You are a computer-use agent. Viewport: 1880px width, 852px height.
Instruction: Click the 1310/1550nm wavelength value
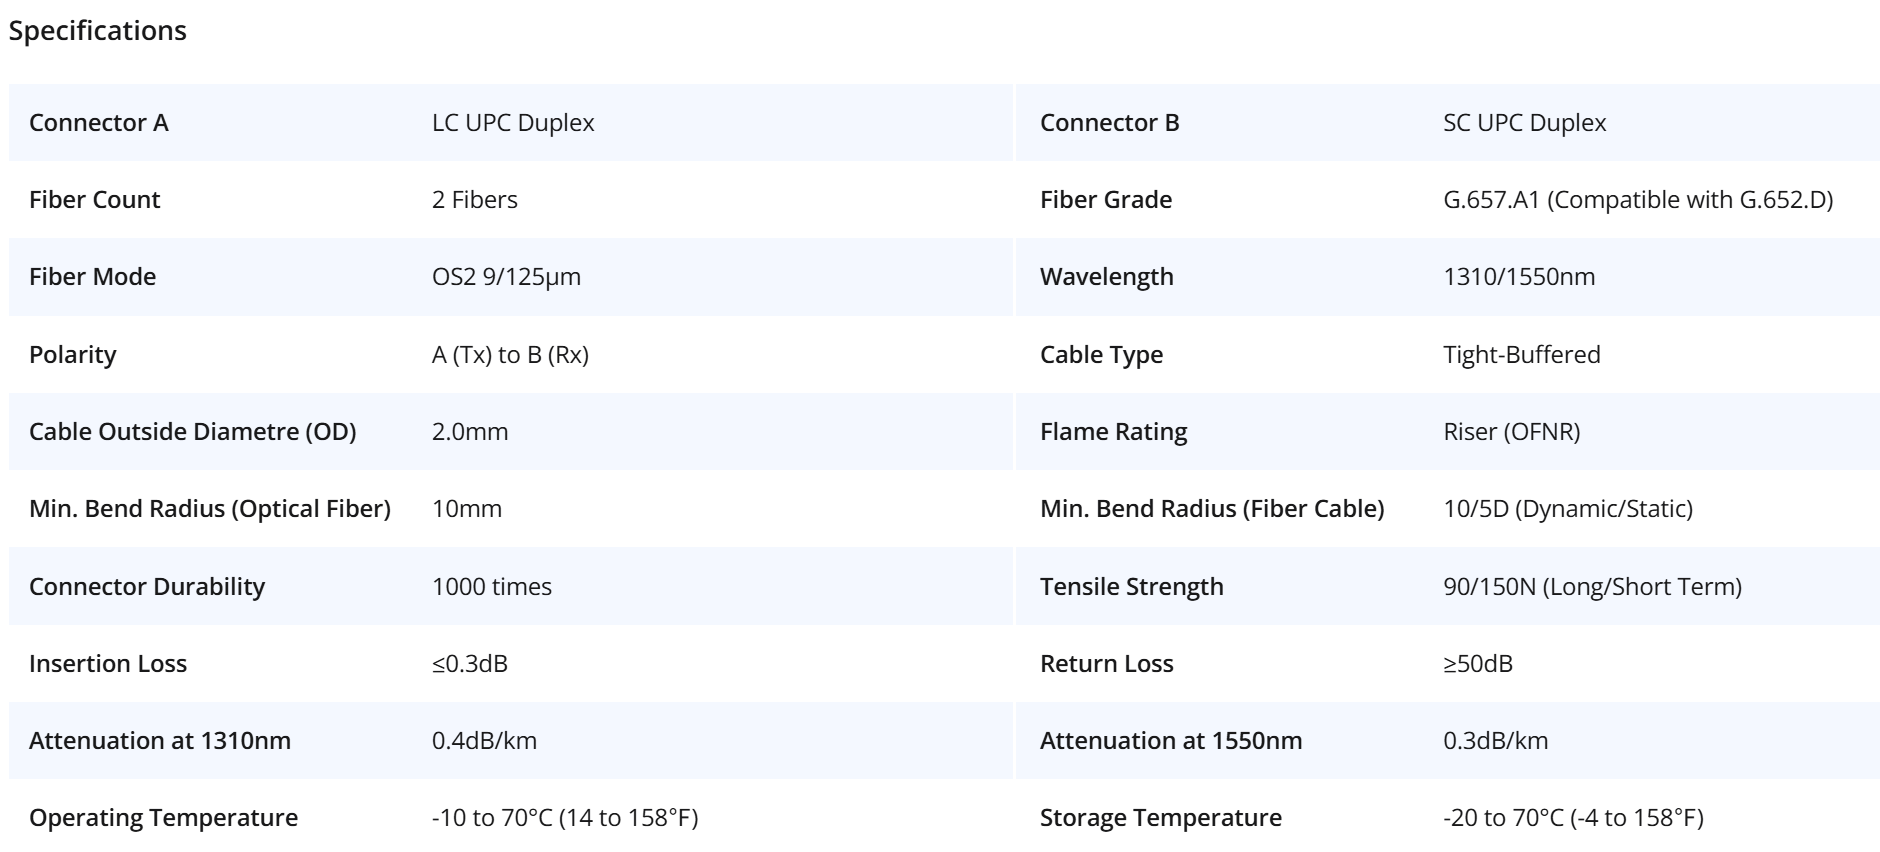[1519, 277]
